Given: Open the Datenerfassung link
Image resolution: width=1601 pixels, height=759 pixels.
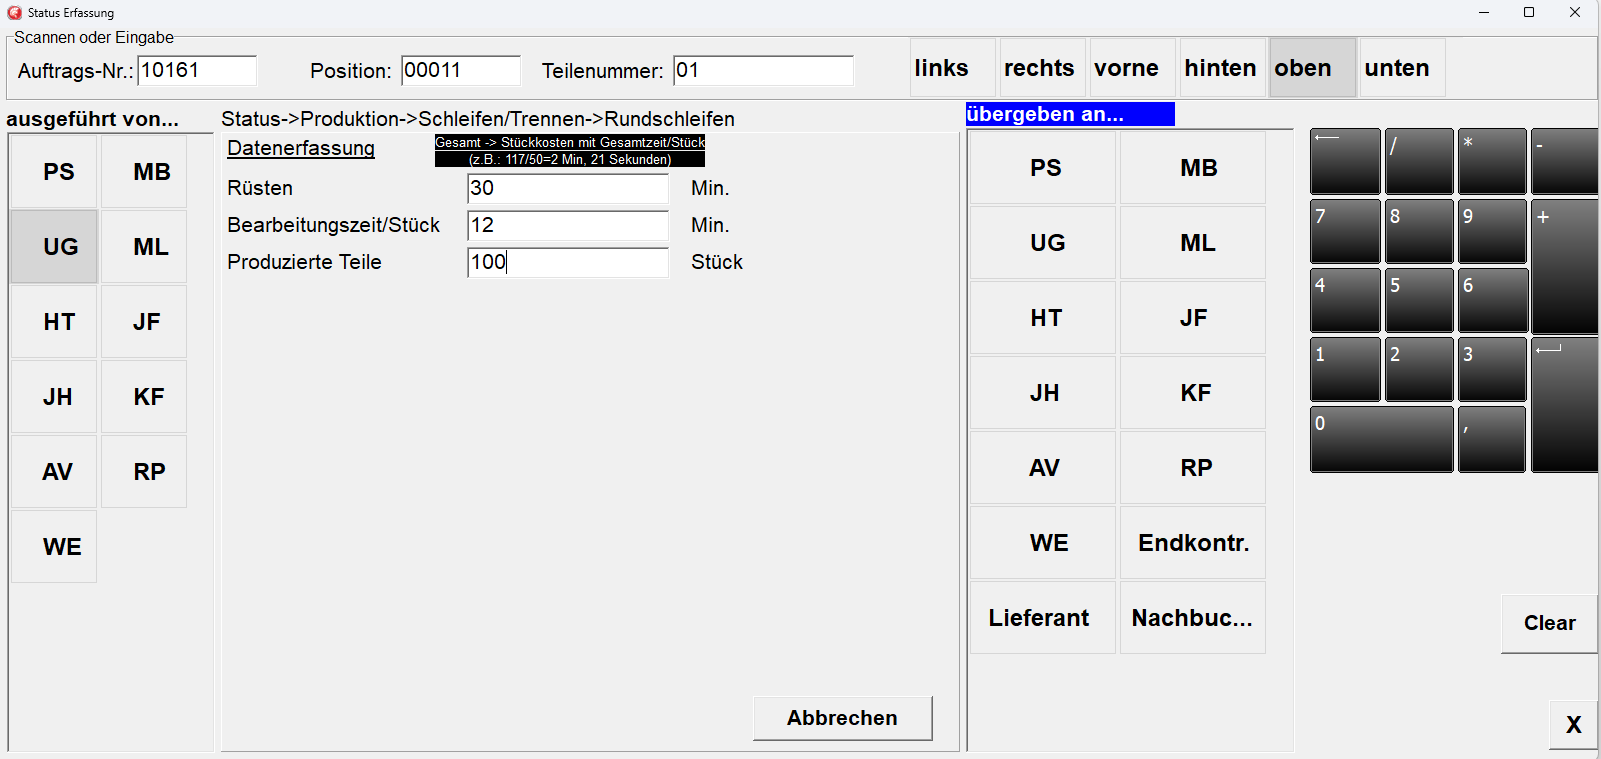Looking at the screenshot, I should [301, 148].
